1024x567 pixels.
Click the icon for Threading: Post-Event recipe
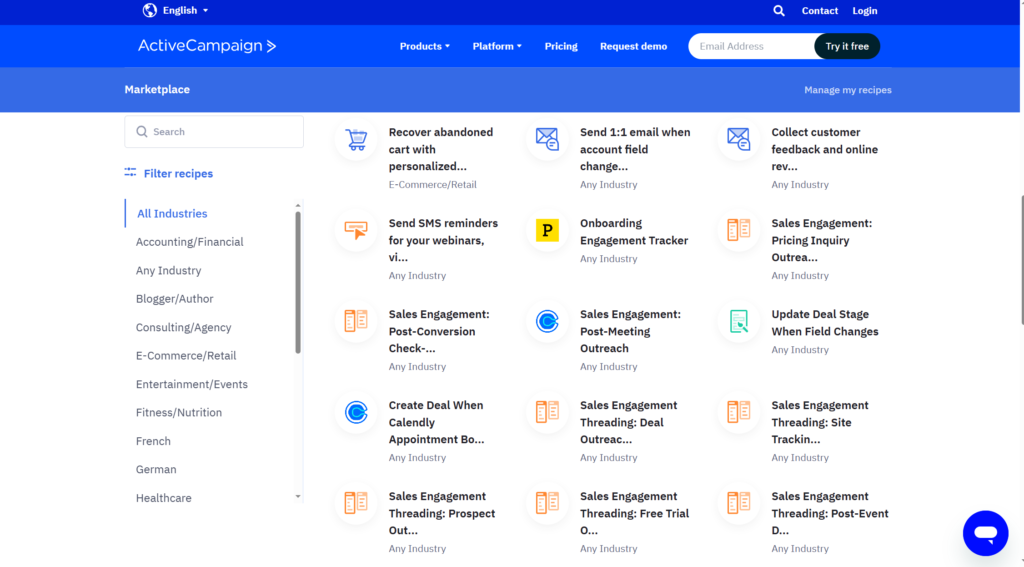(x=739, y=503)
